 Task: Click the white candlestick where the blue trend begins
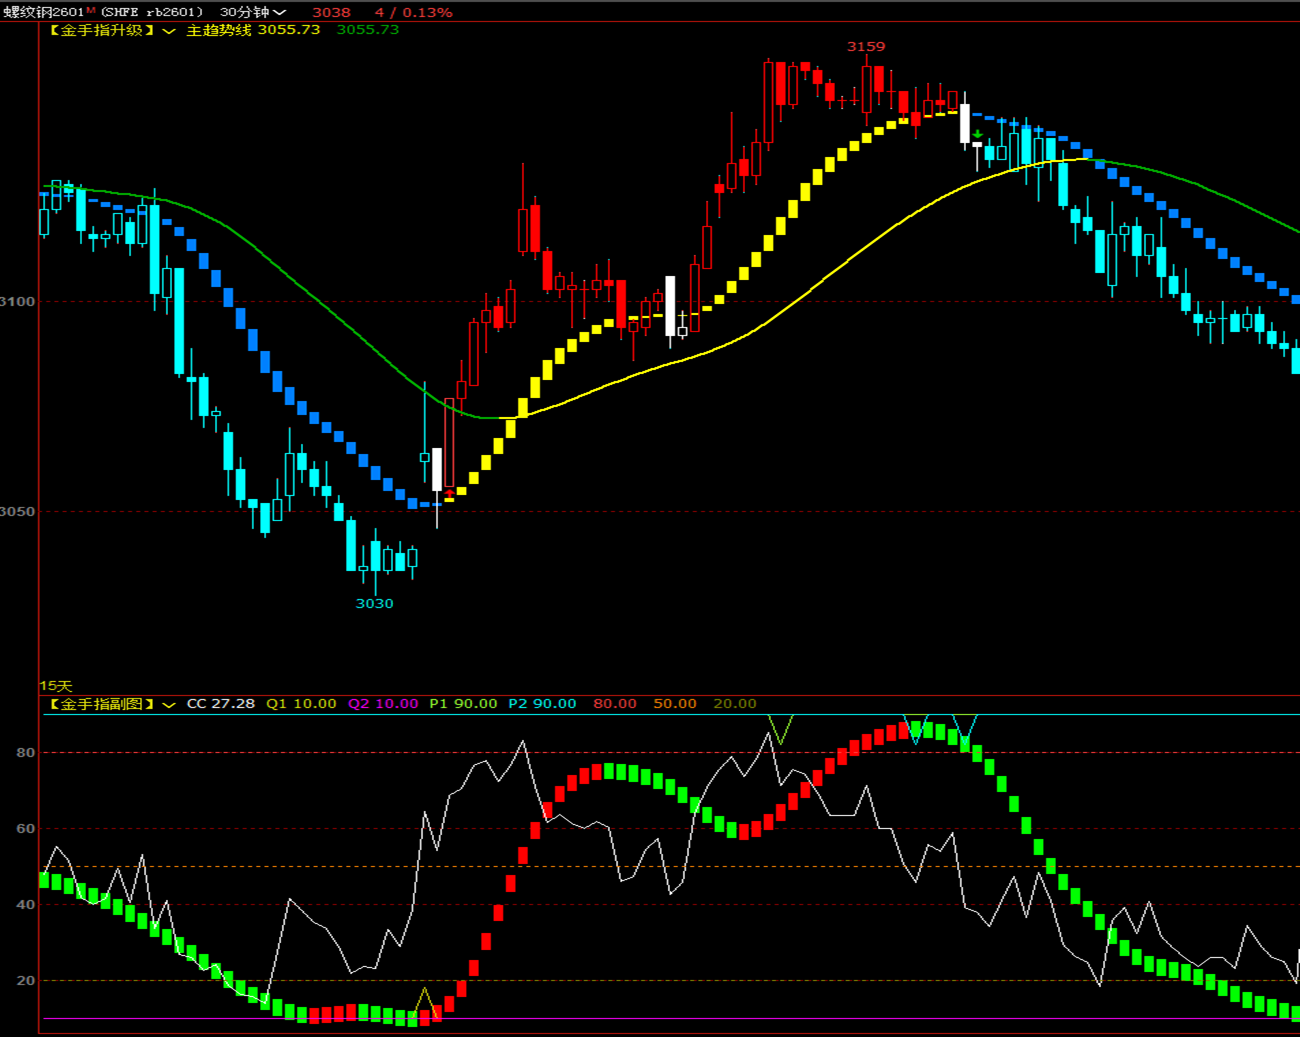(x=965, y=123)
